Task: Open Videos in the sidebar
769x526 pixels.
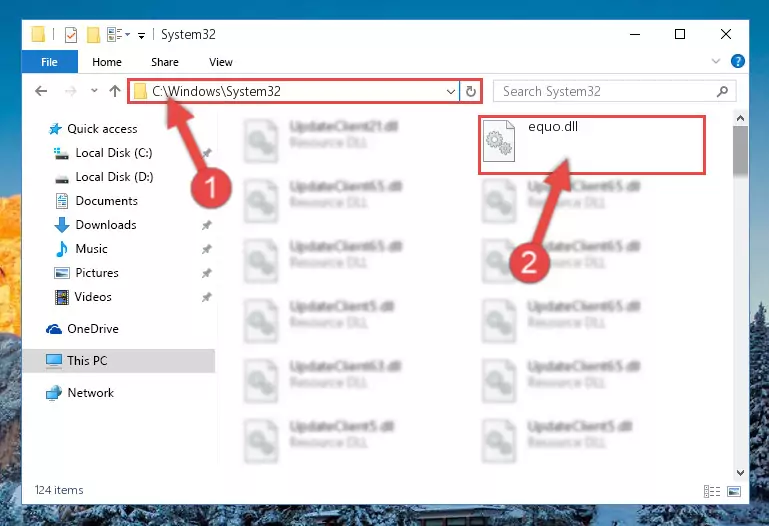Action: 93,297
